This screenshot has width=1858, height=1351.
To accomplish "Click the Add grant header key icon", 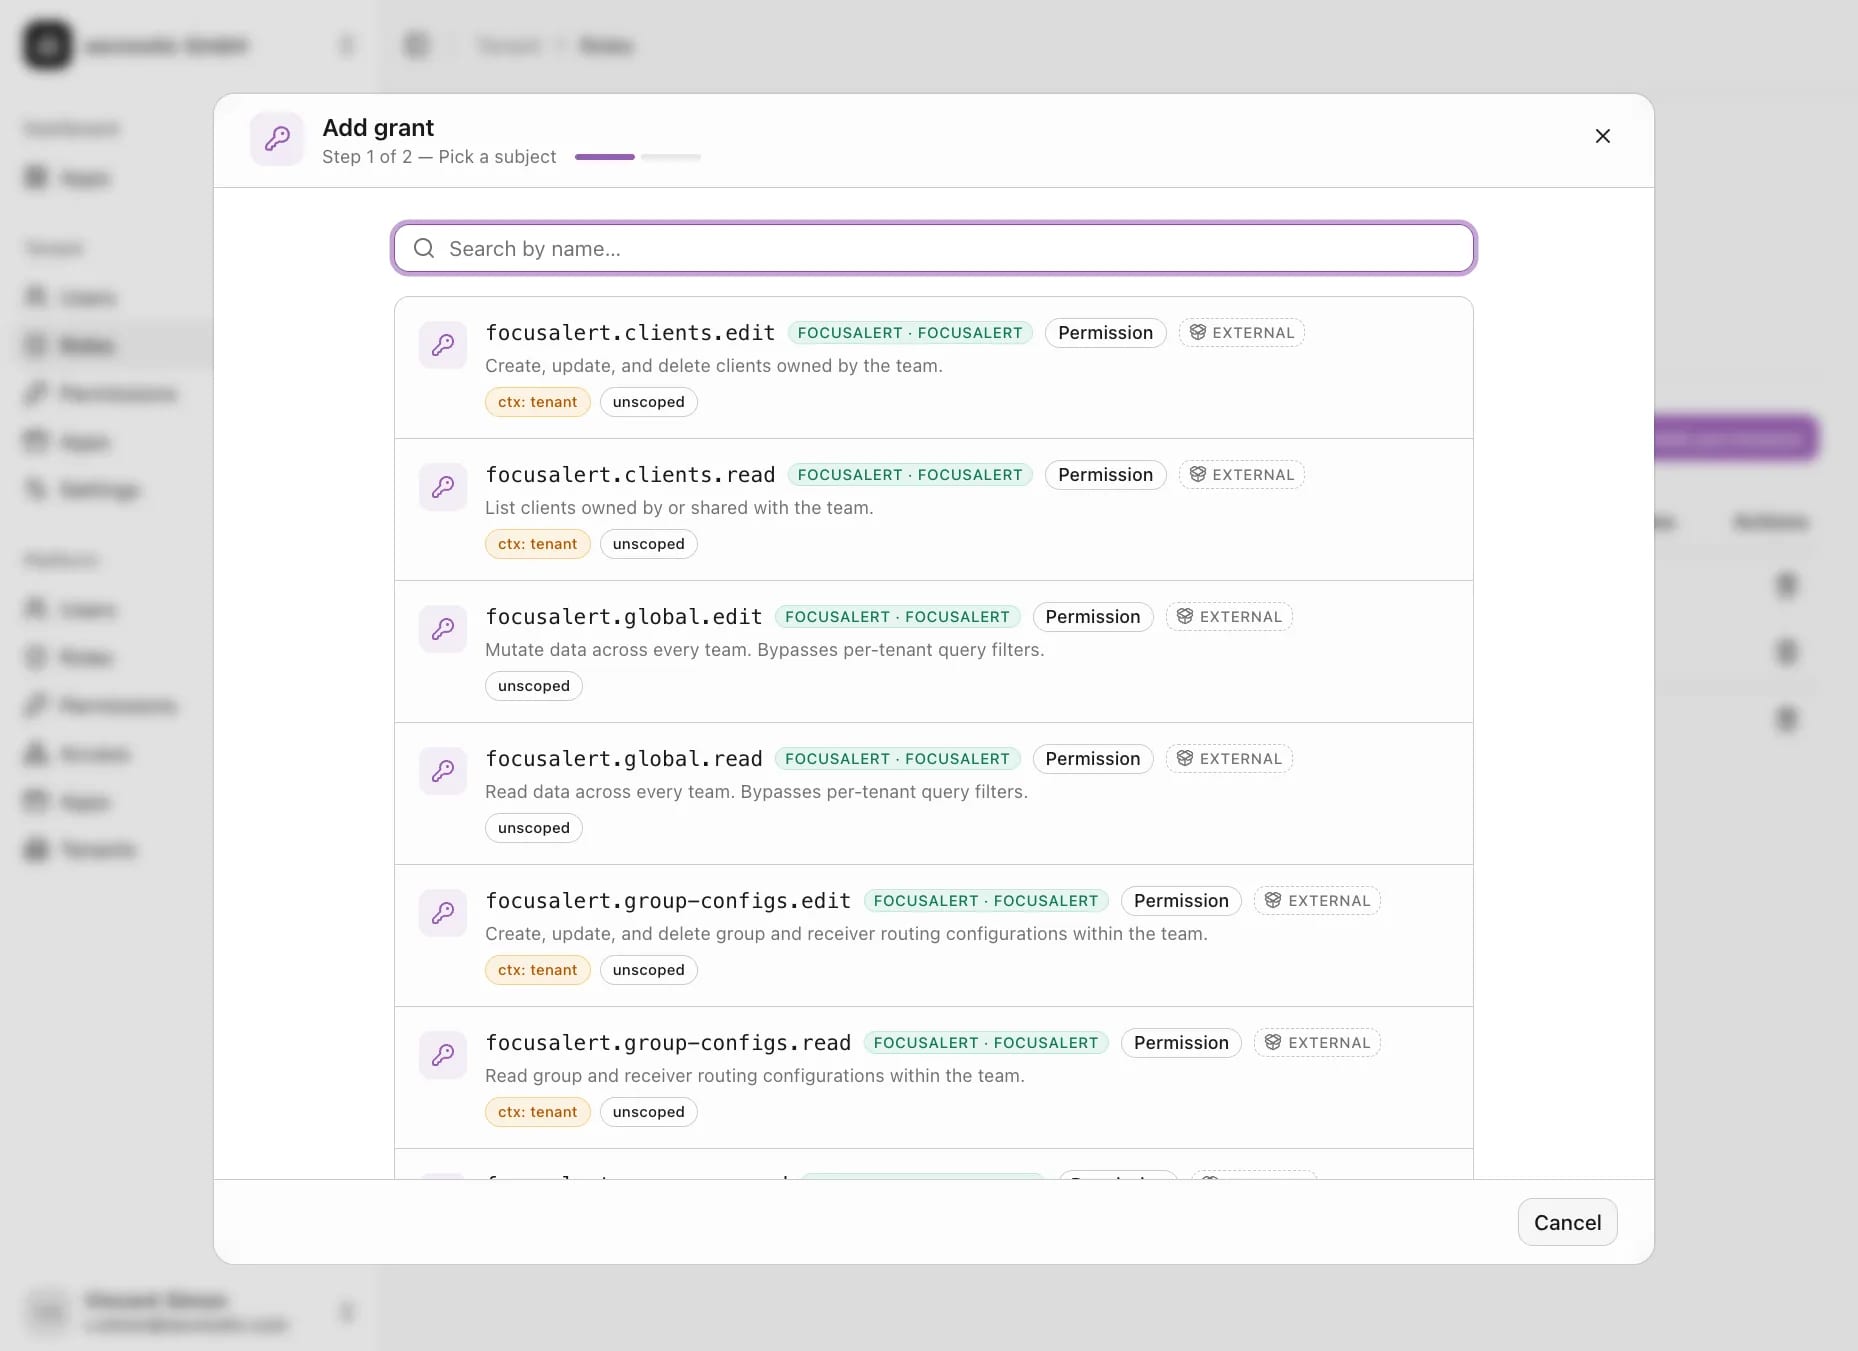I will pyautogui.click(x=277, y=138).
